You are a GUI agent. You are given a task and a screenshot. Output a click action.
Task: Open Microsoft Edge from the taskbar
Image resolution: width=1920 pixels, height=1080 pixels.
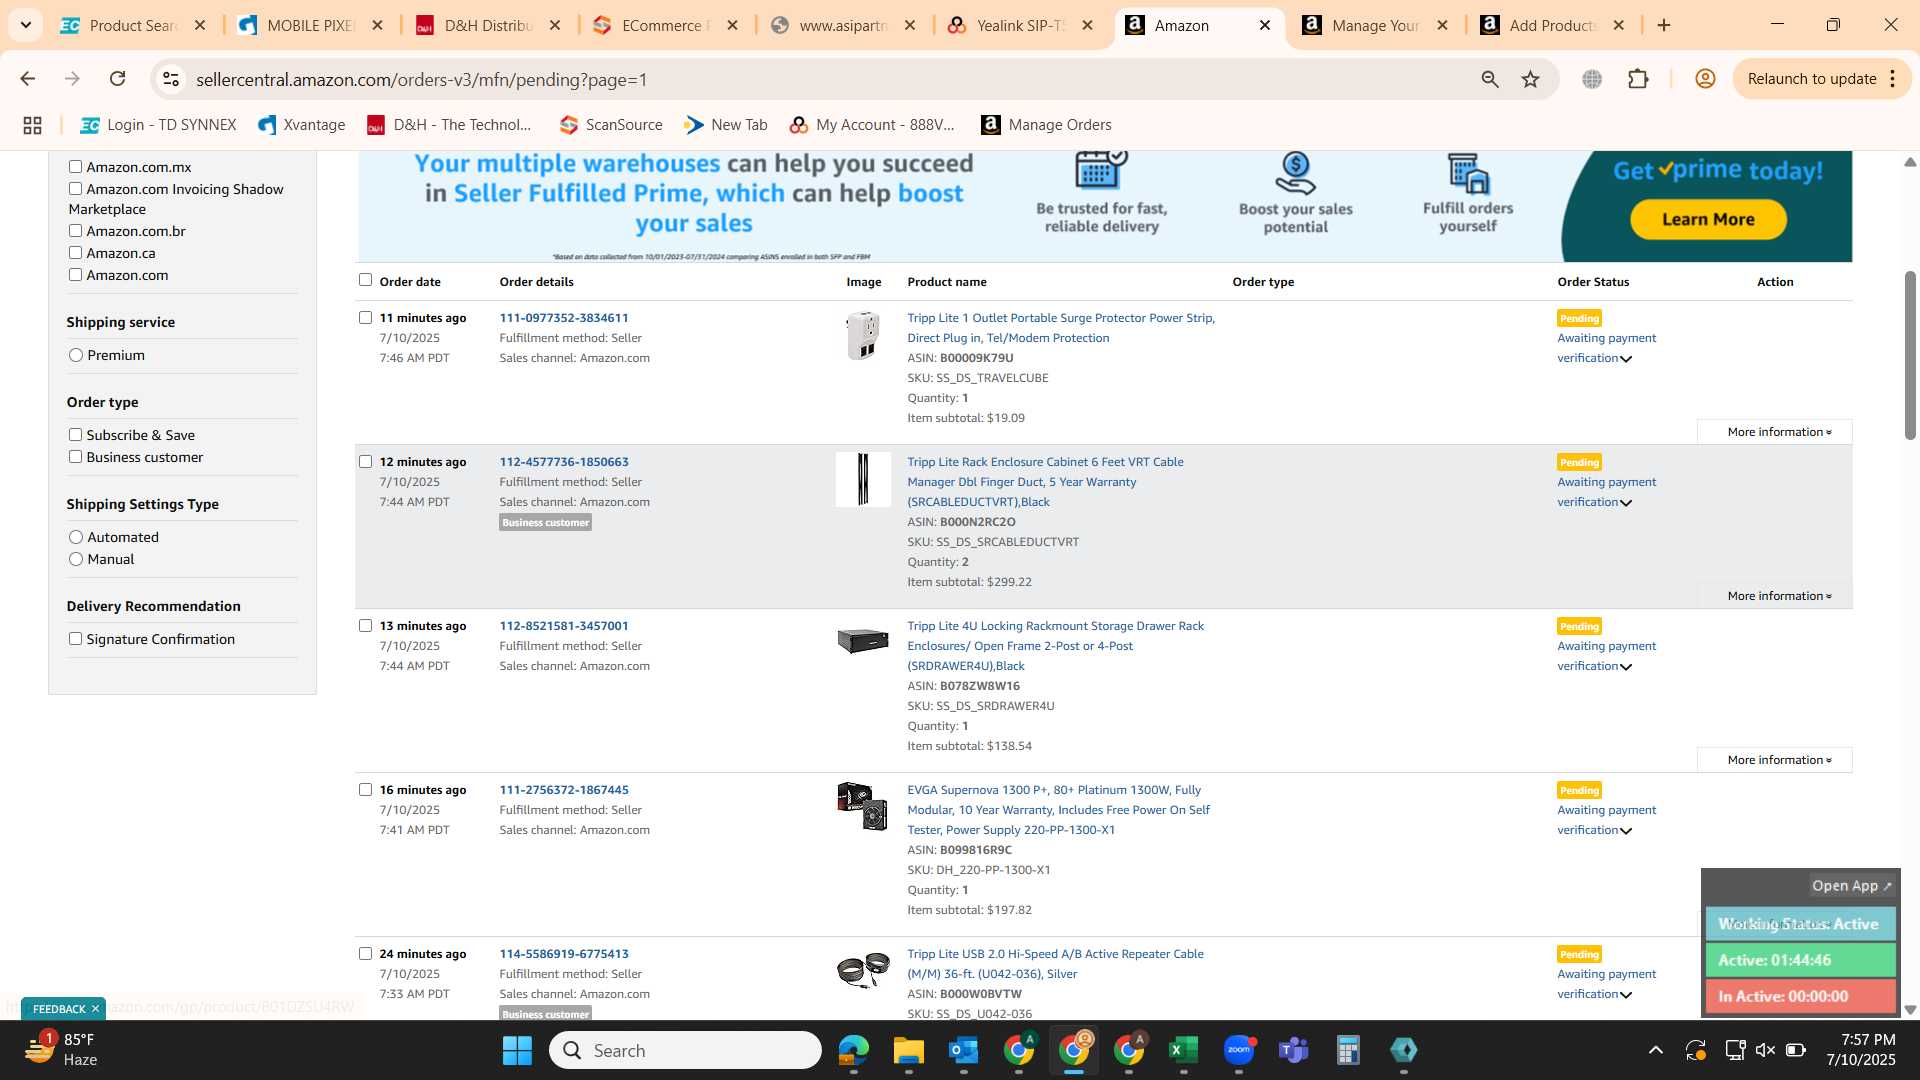(853, 1050)
